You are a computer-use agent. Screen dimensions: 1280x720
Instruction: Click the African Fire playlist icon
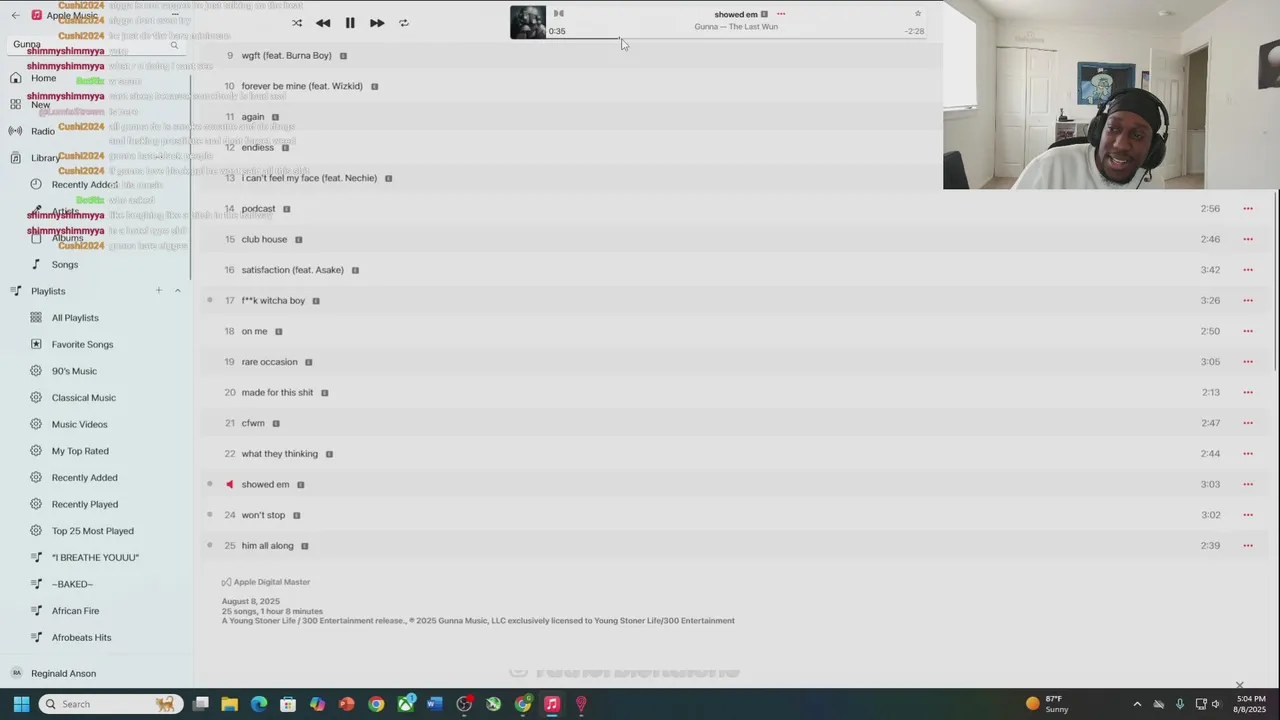point(36,611)
